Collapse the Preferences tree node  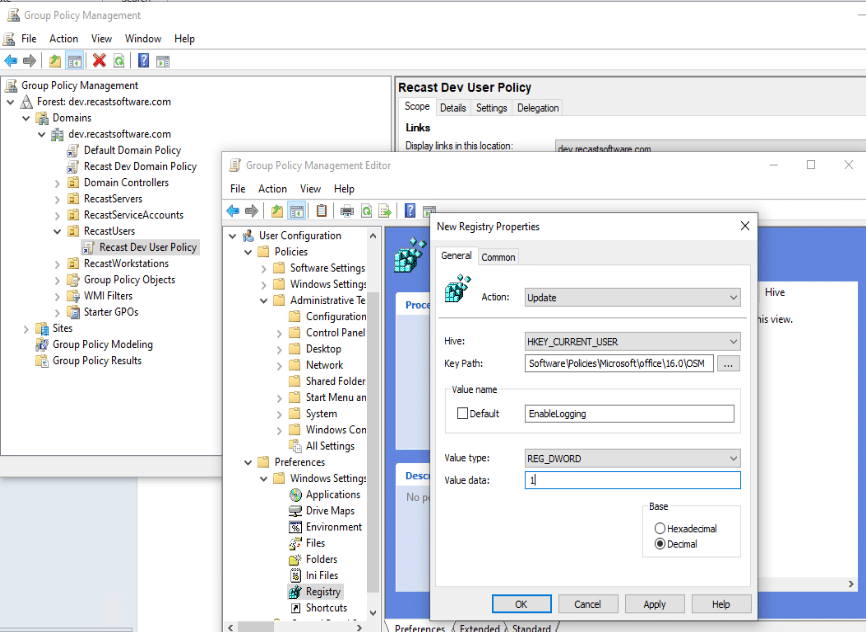[x=246, y=461]
